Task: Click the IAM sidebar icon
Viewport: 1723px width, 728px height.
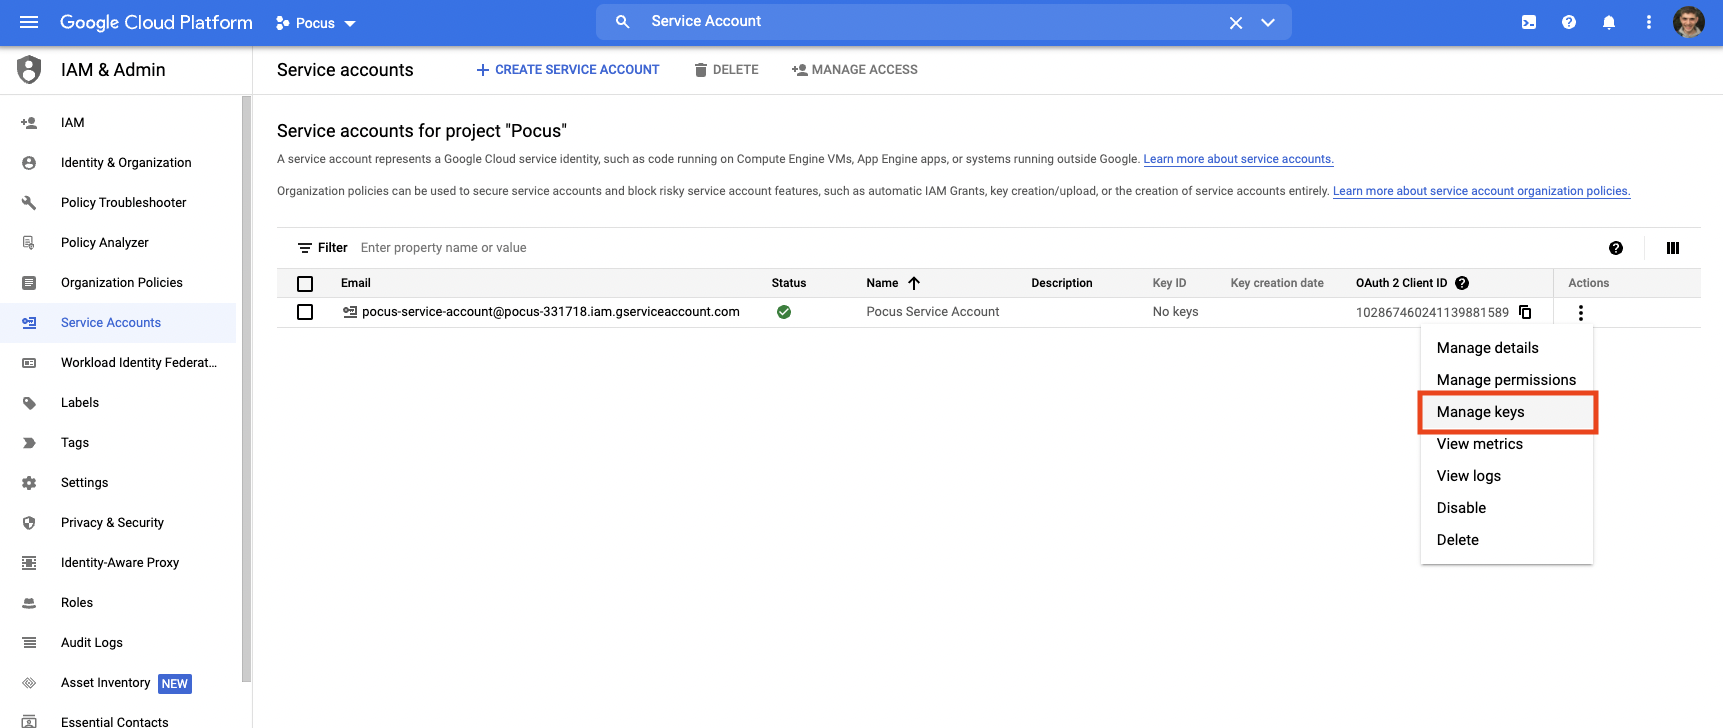Action: [29, 122]
